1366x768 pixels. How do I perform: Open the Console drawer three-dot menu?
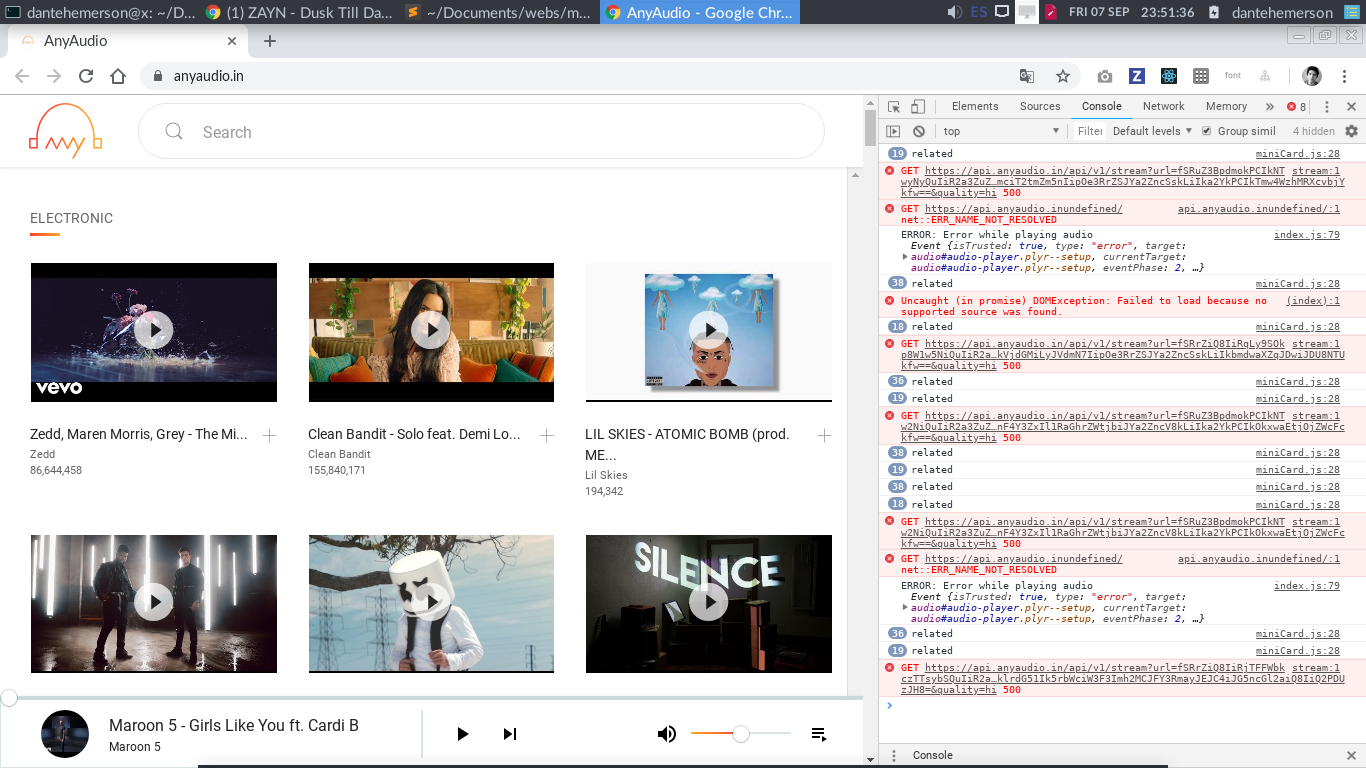[893, 755]
